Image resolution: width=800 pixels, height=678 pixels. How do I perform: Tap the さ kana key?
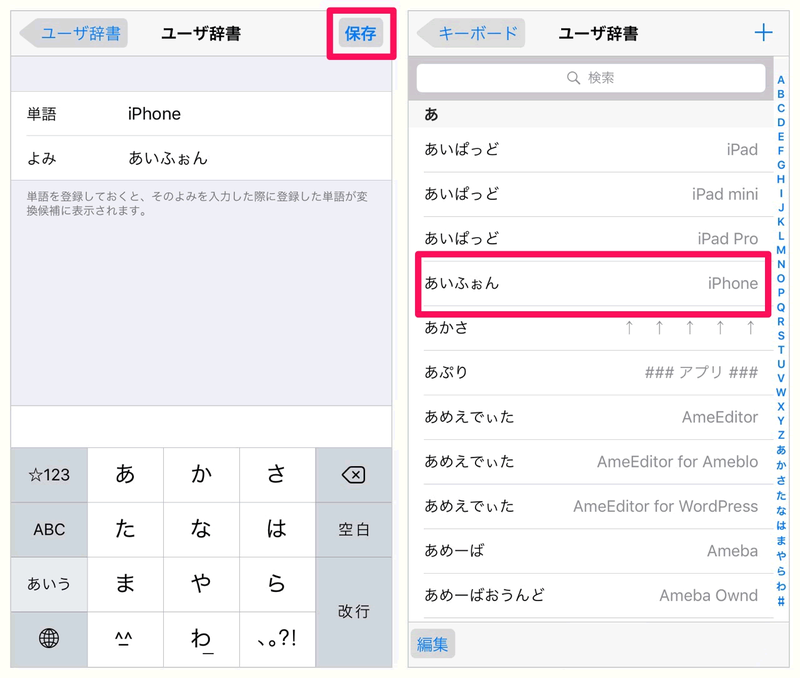click(277, 475)
